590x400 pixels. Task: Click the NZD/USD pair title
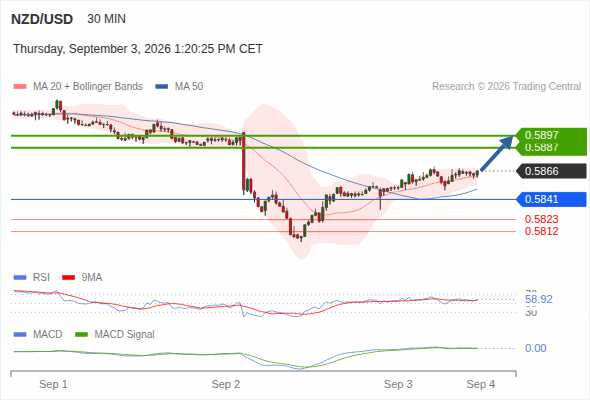[42, 19]
